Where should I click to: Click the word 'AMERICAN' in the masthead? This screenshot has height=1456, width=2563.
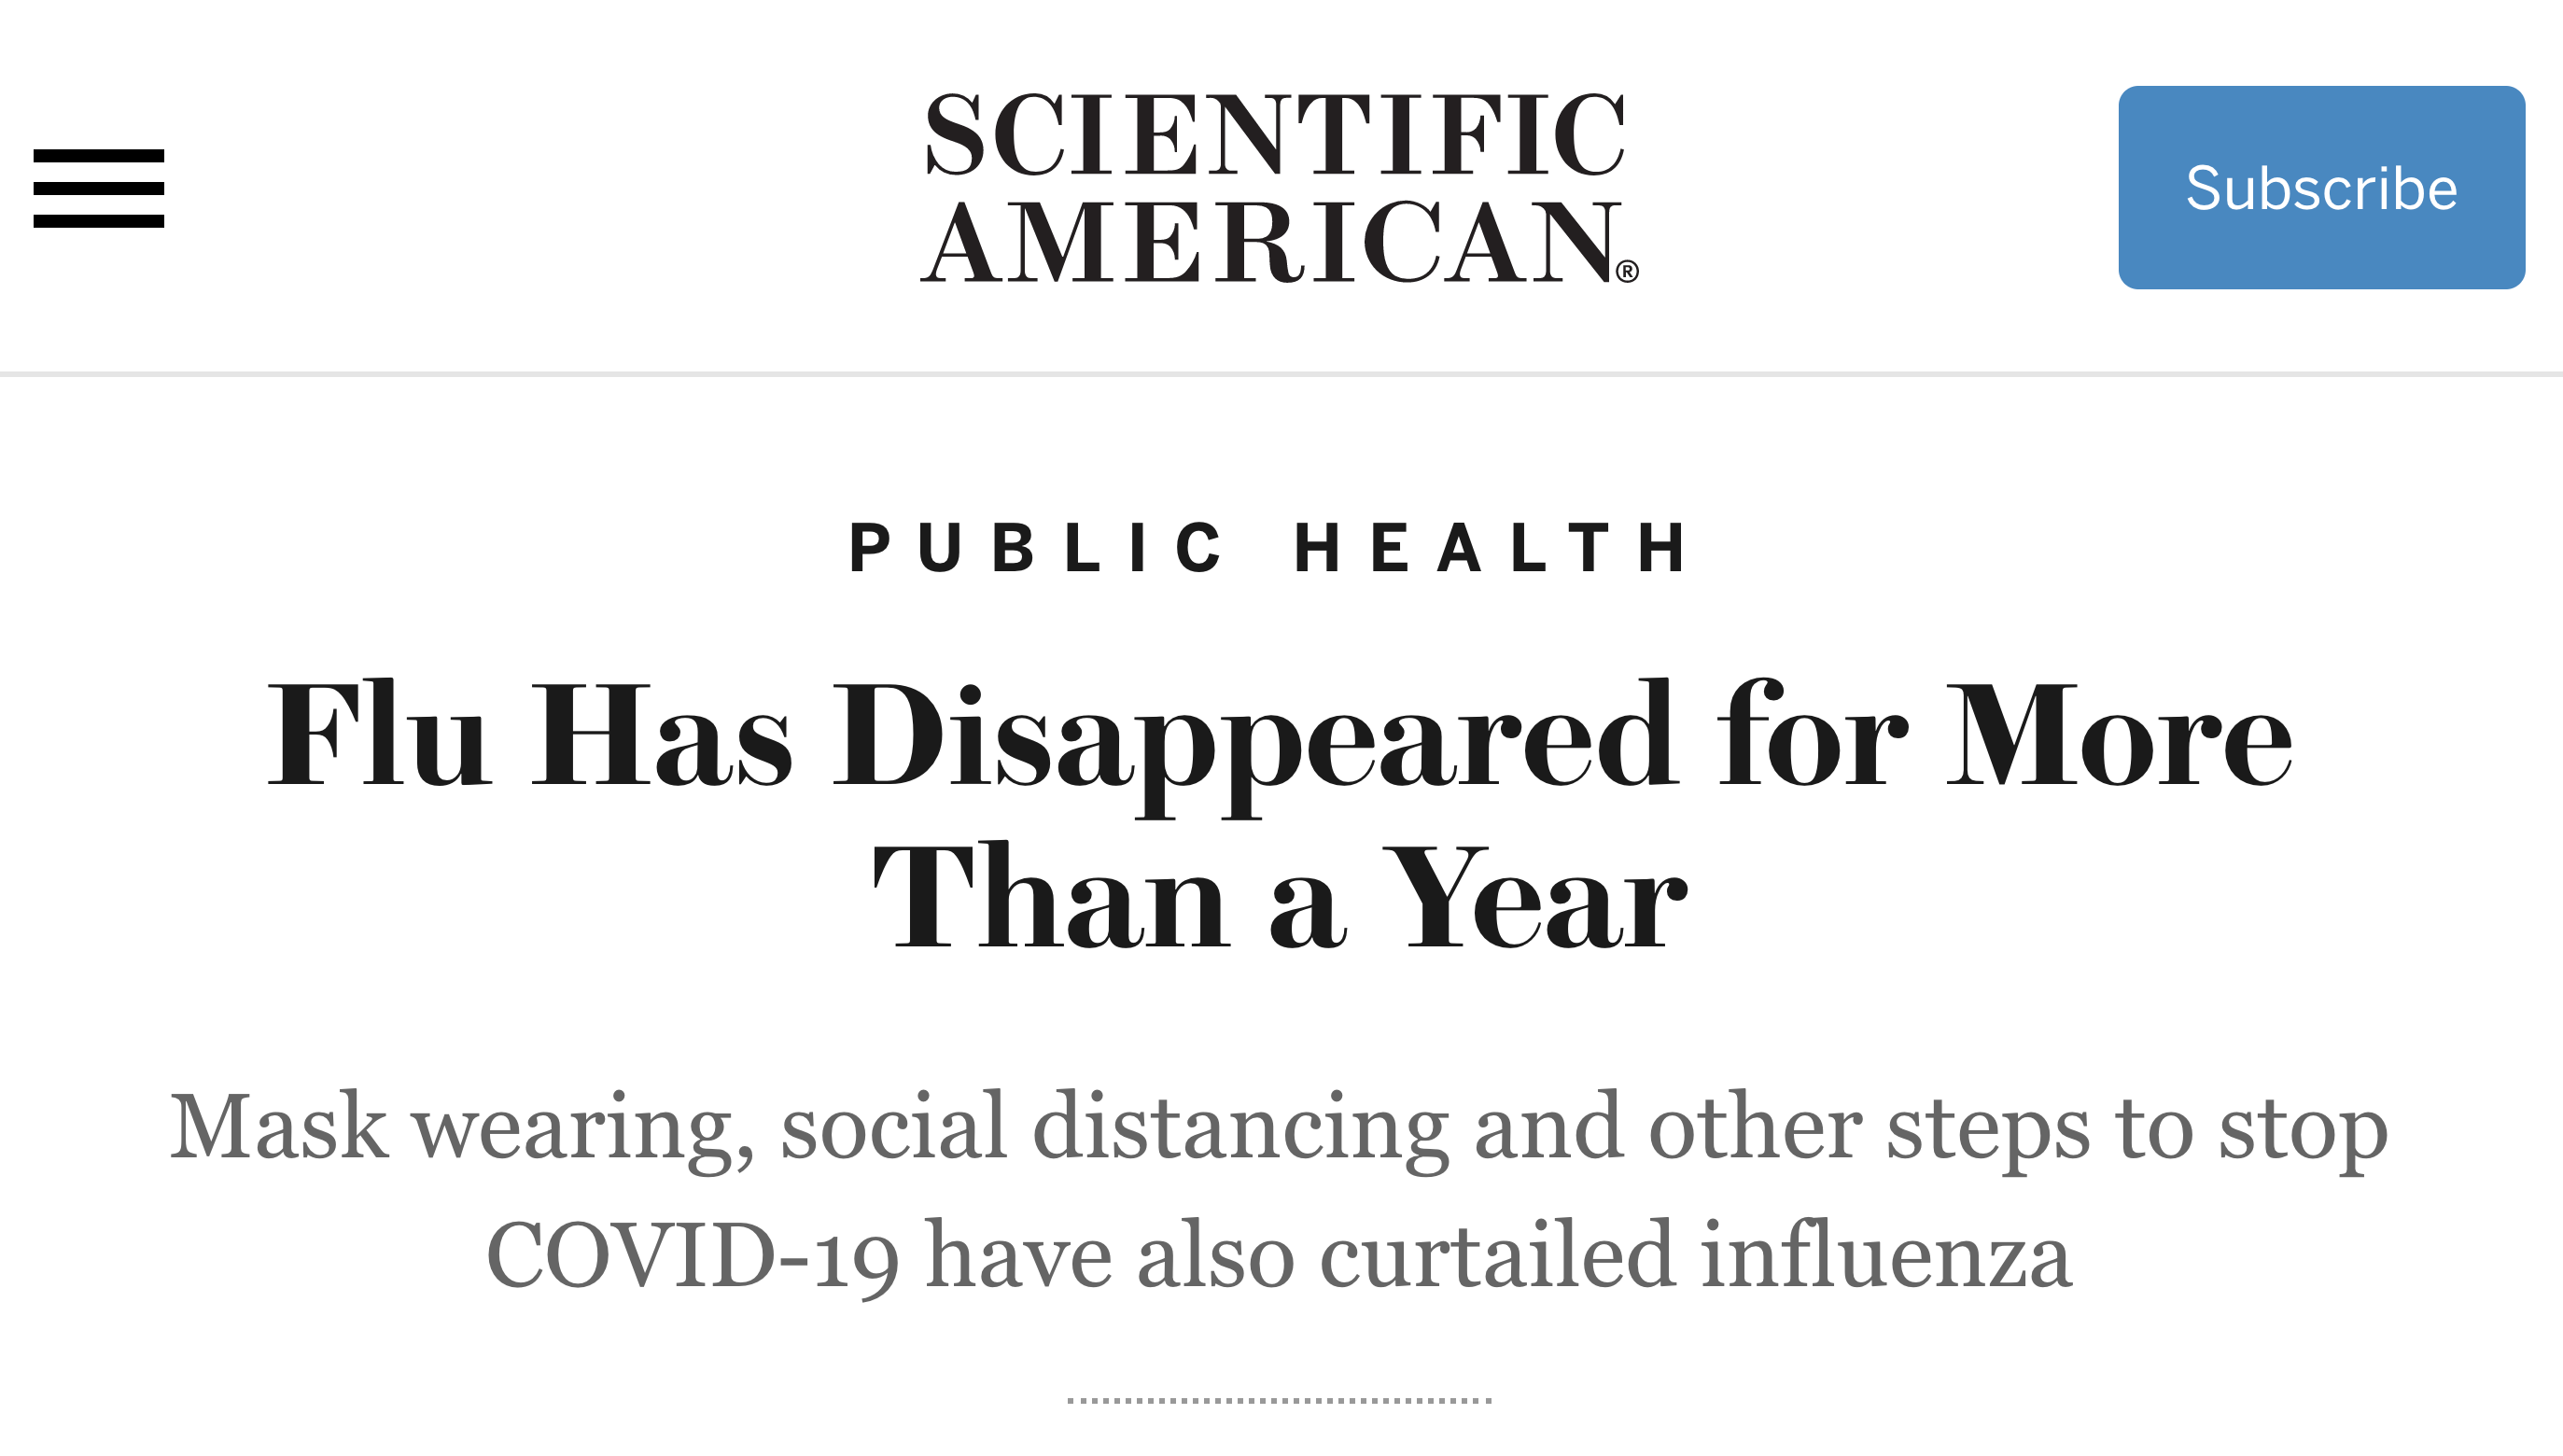click(1270, 243)
